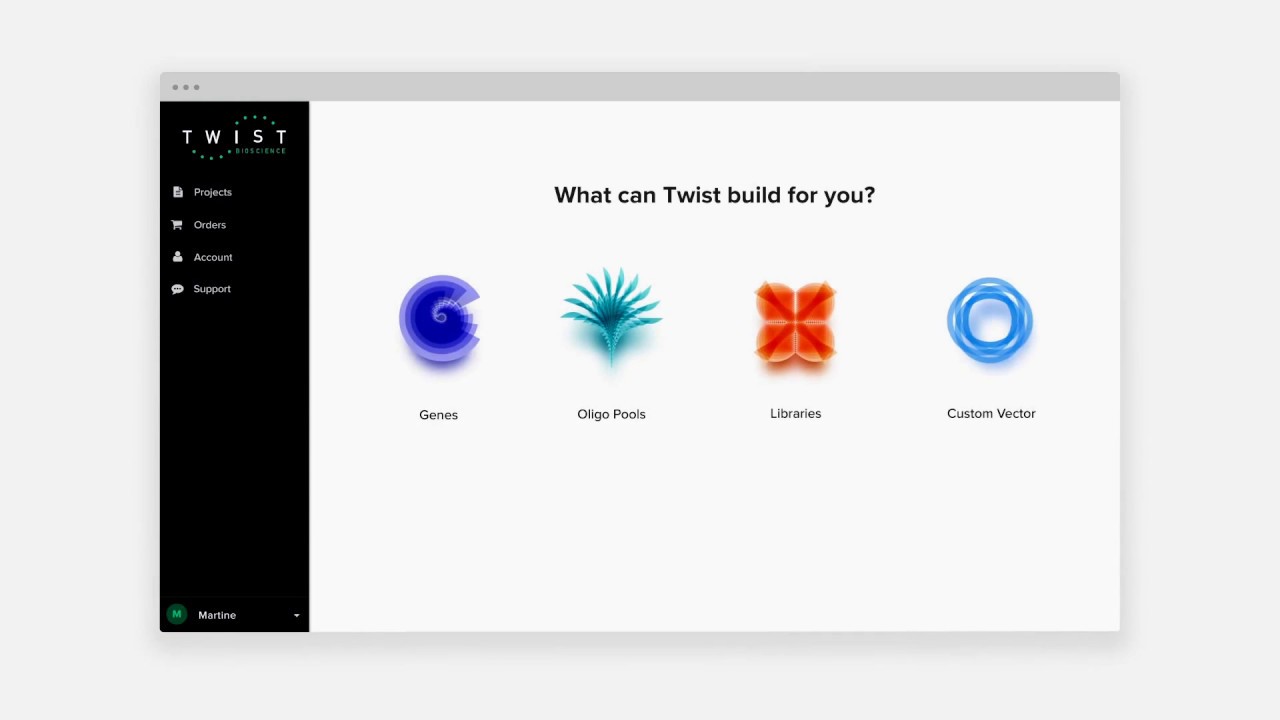Select the Genes spiral product icon
This screenshot has height=720, width=1280.
pyautogui.click(x=440, y=319)
